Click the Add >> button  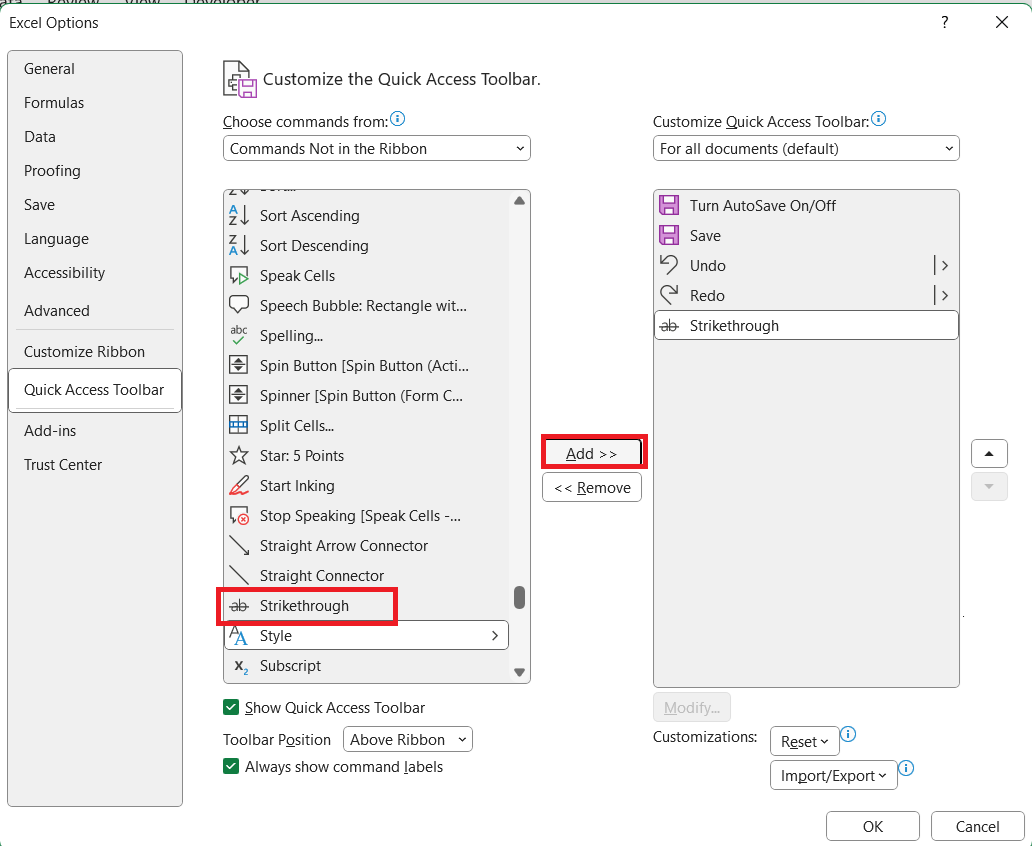tap(592, 454)
